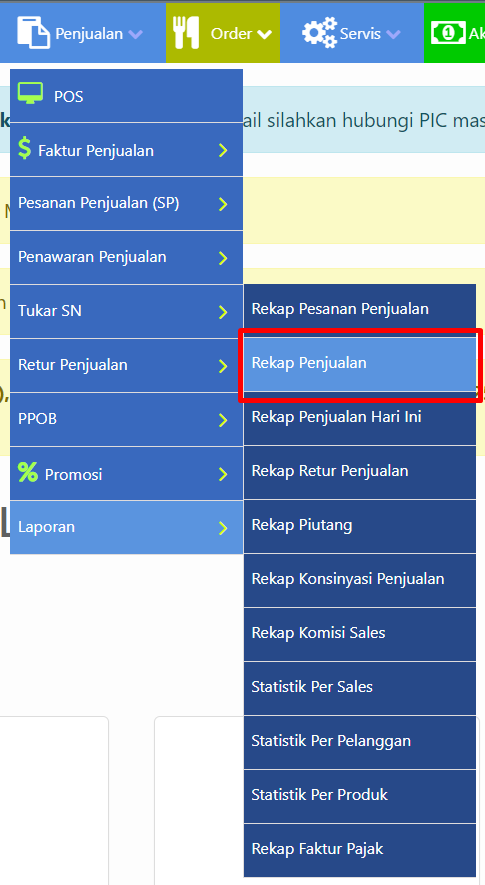Open Statistik Per Produk report

(360, 796)
